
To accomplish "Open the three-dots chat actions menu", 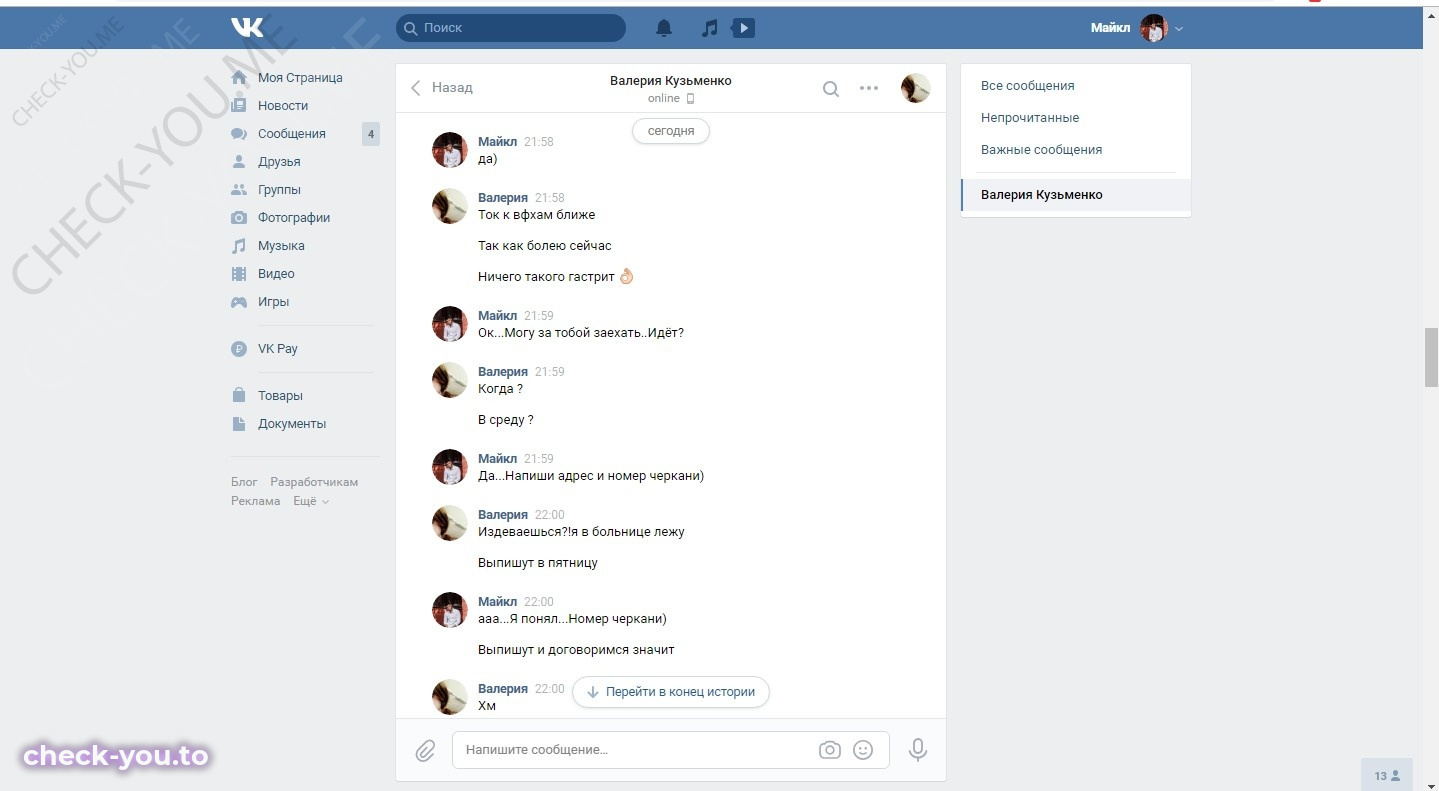I will point(869,88).
